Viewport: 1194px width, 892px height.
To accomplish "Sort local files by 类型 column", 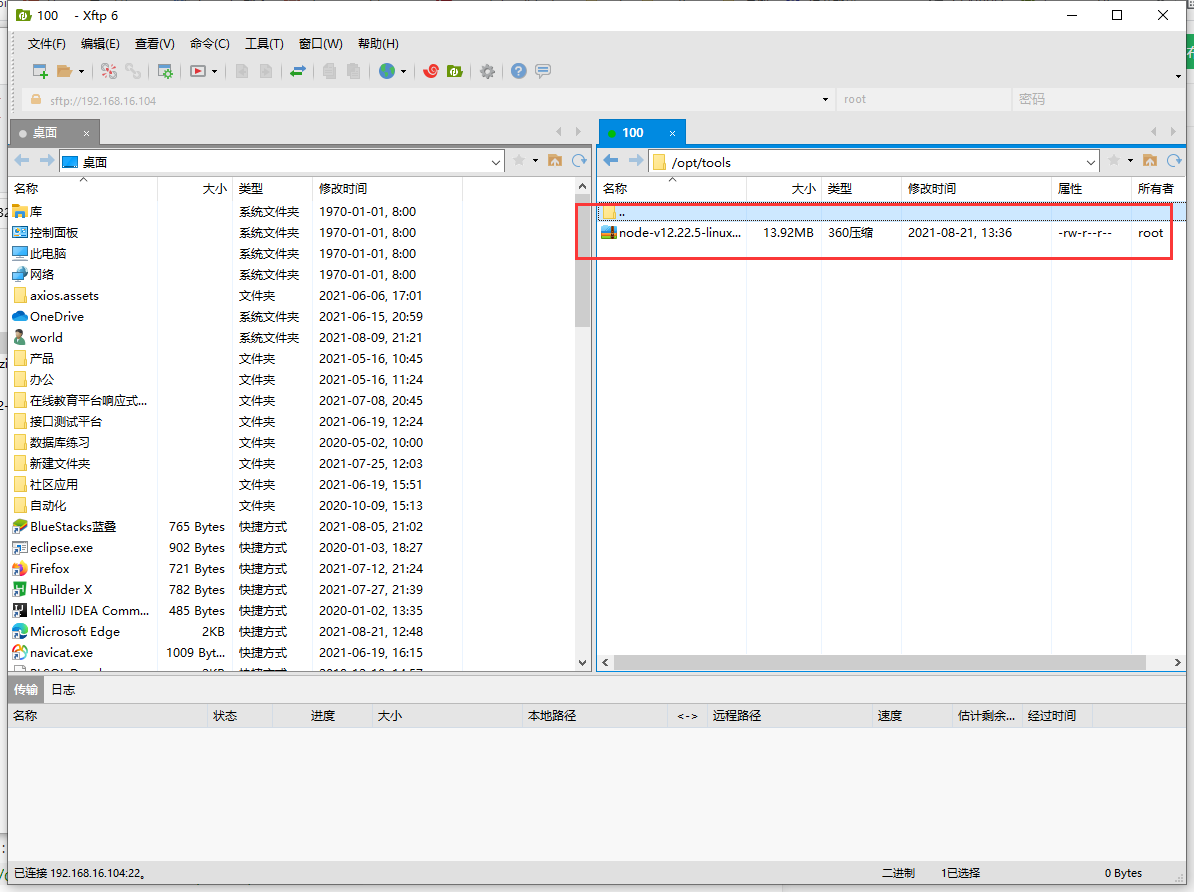I will pos(273,189).
